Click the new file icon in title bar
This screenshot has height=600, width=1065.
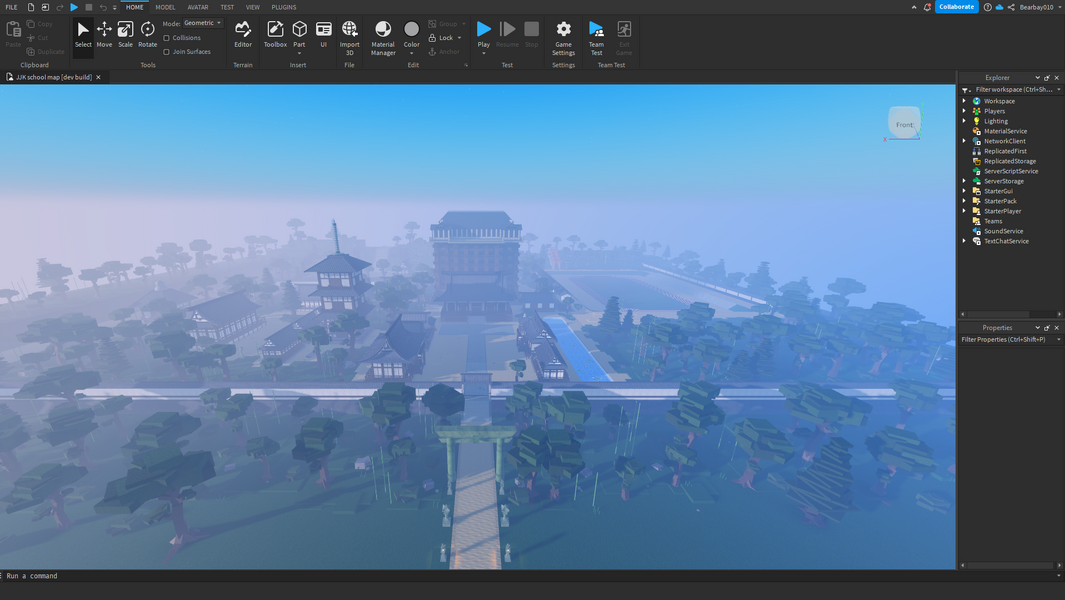(31, 7)
